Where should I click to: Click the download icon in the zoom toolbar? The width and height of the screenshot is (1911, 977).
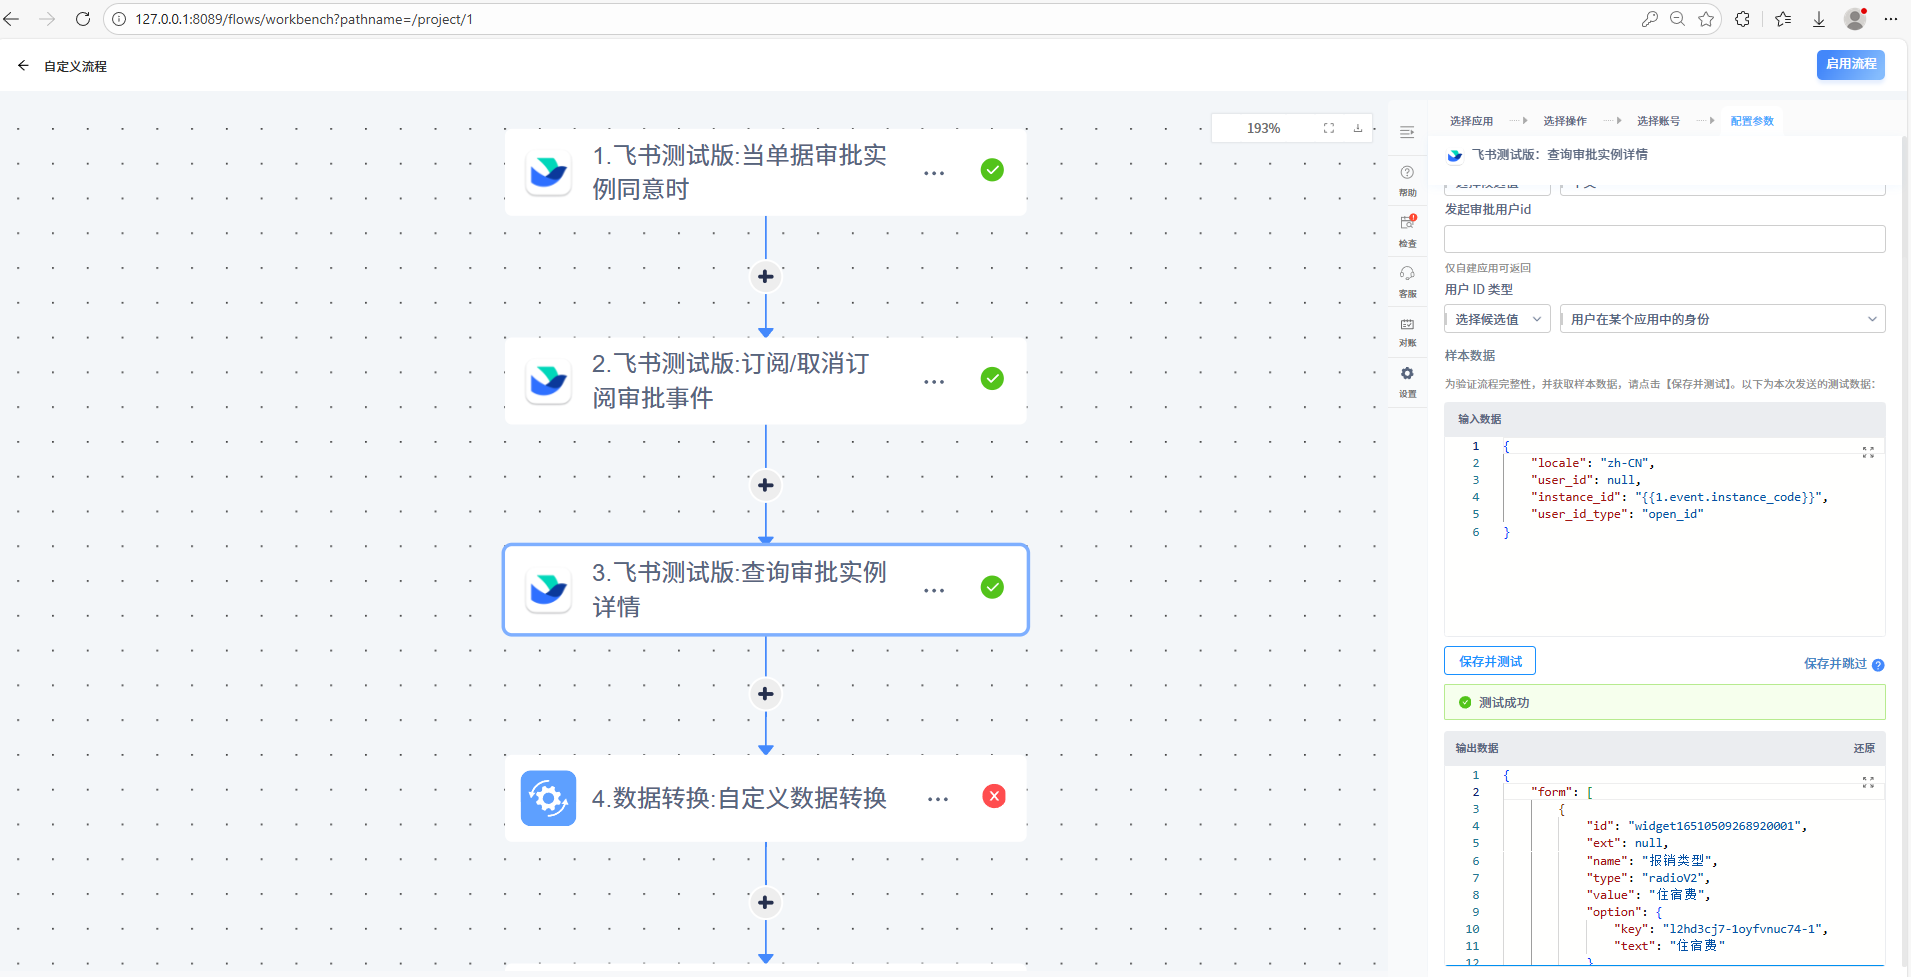(1358, 128)
